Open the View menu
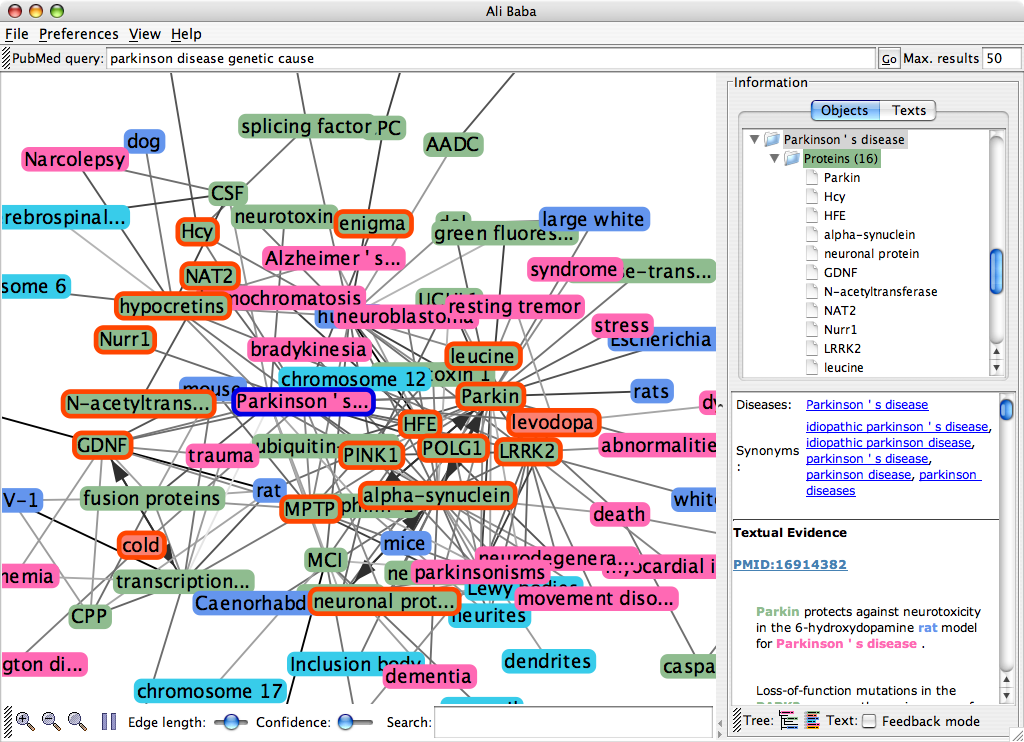Viewport: 1024px width, 742px height. point(145,34)
